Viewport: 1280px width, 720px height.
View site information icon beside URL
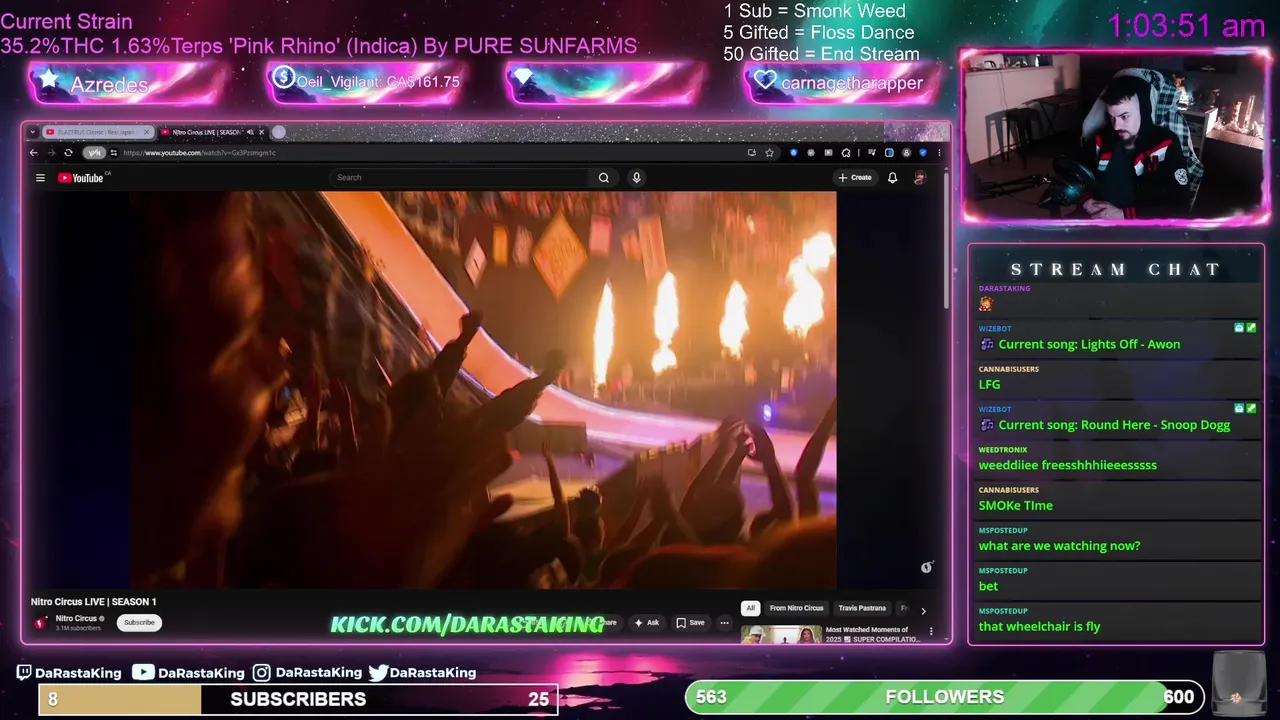pos(113,153)
